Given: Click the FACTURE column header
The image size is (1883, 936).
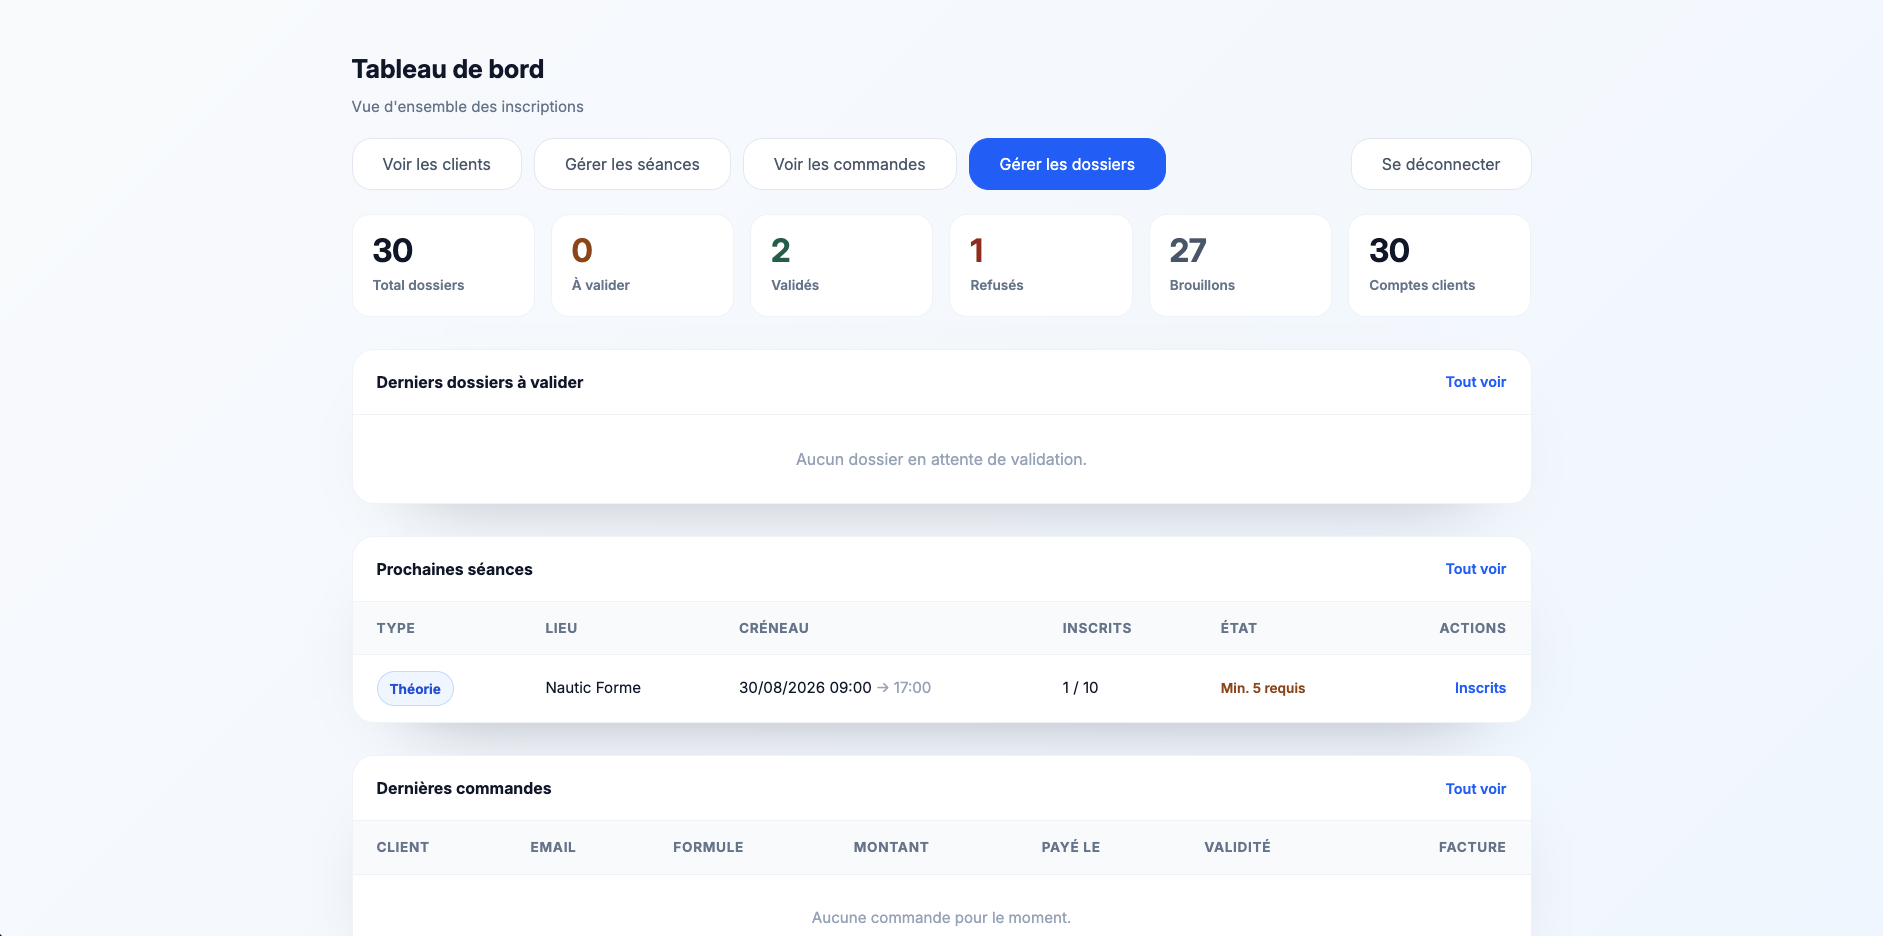Looking at the screenshot, I should pos(1472,847).
